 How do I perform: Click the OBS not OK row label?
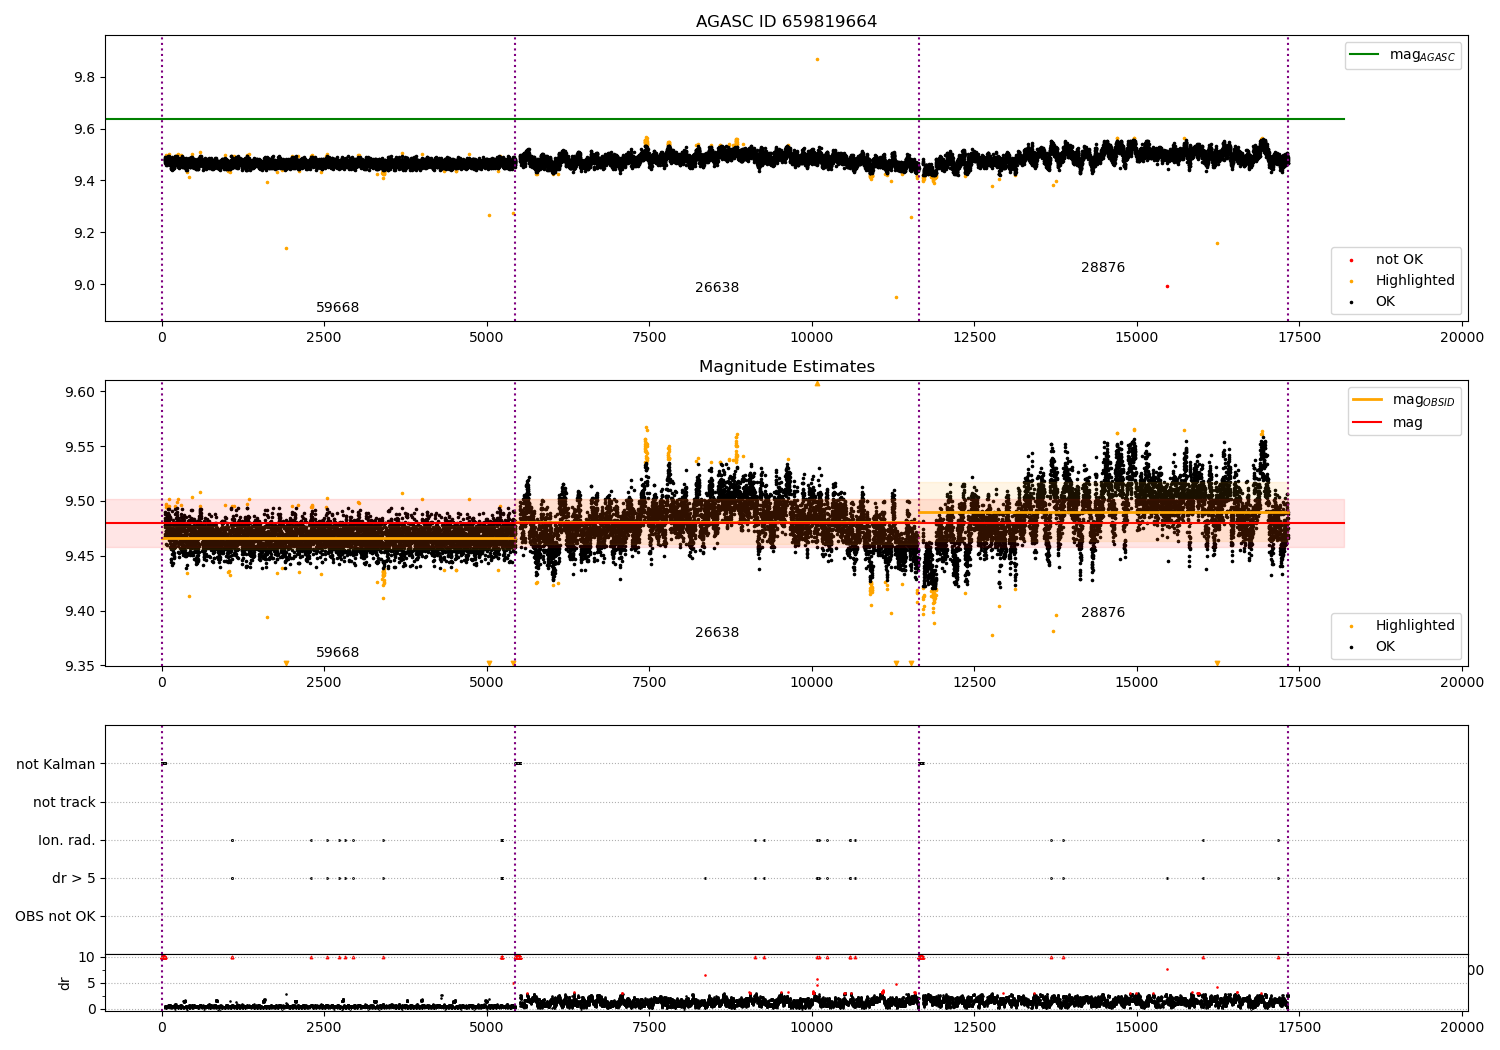pos(55,917)
